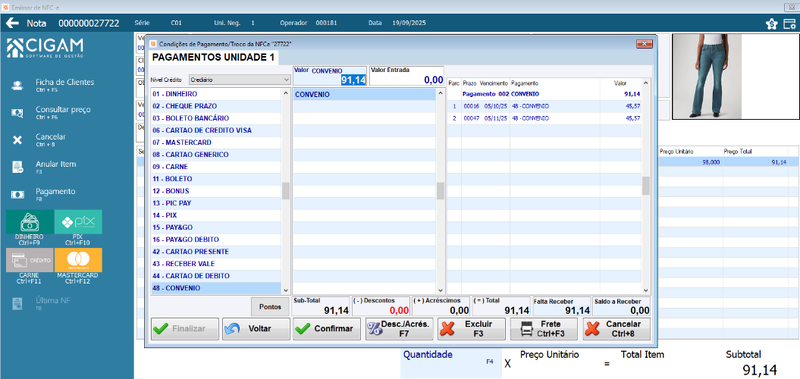Select the PAGAMENTOS UNIDADE 1 tab
The width and height of the screenshot is (800, 379).
(214, 57)
